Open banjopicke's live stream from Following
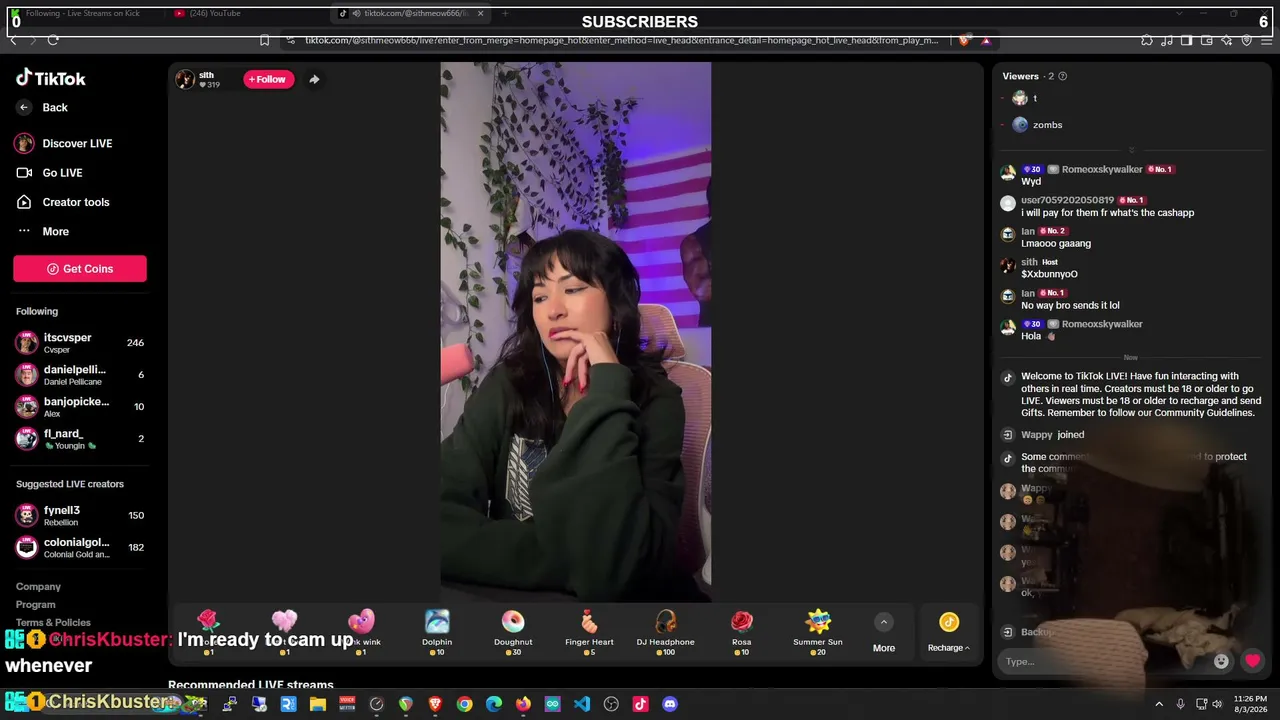1280x720 pixels. click(80, 407)
